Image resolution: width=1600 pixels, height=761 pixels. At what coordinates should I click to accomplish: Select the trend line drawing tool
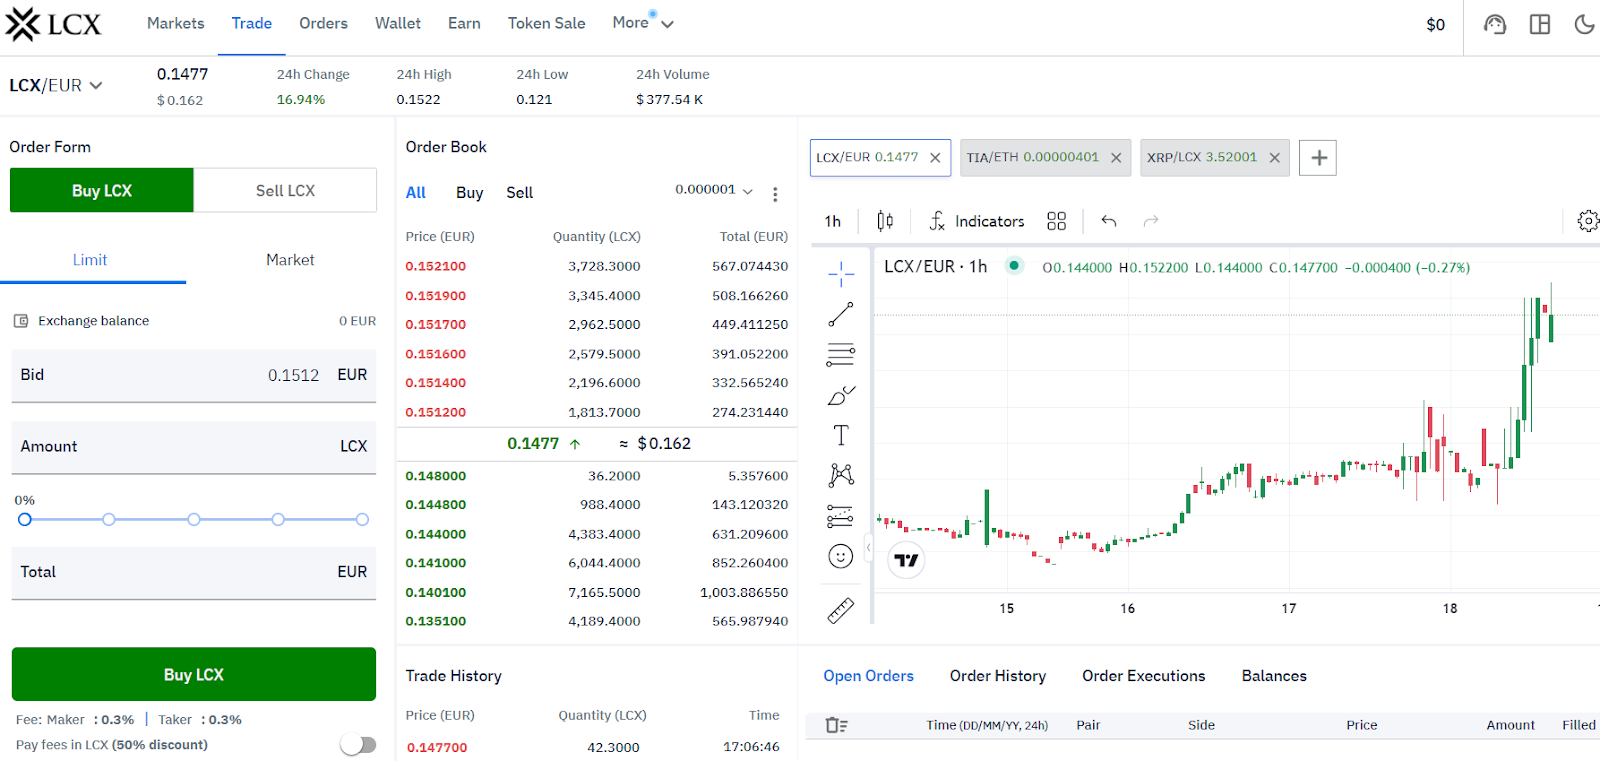[x=841, y=314]
